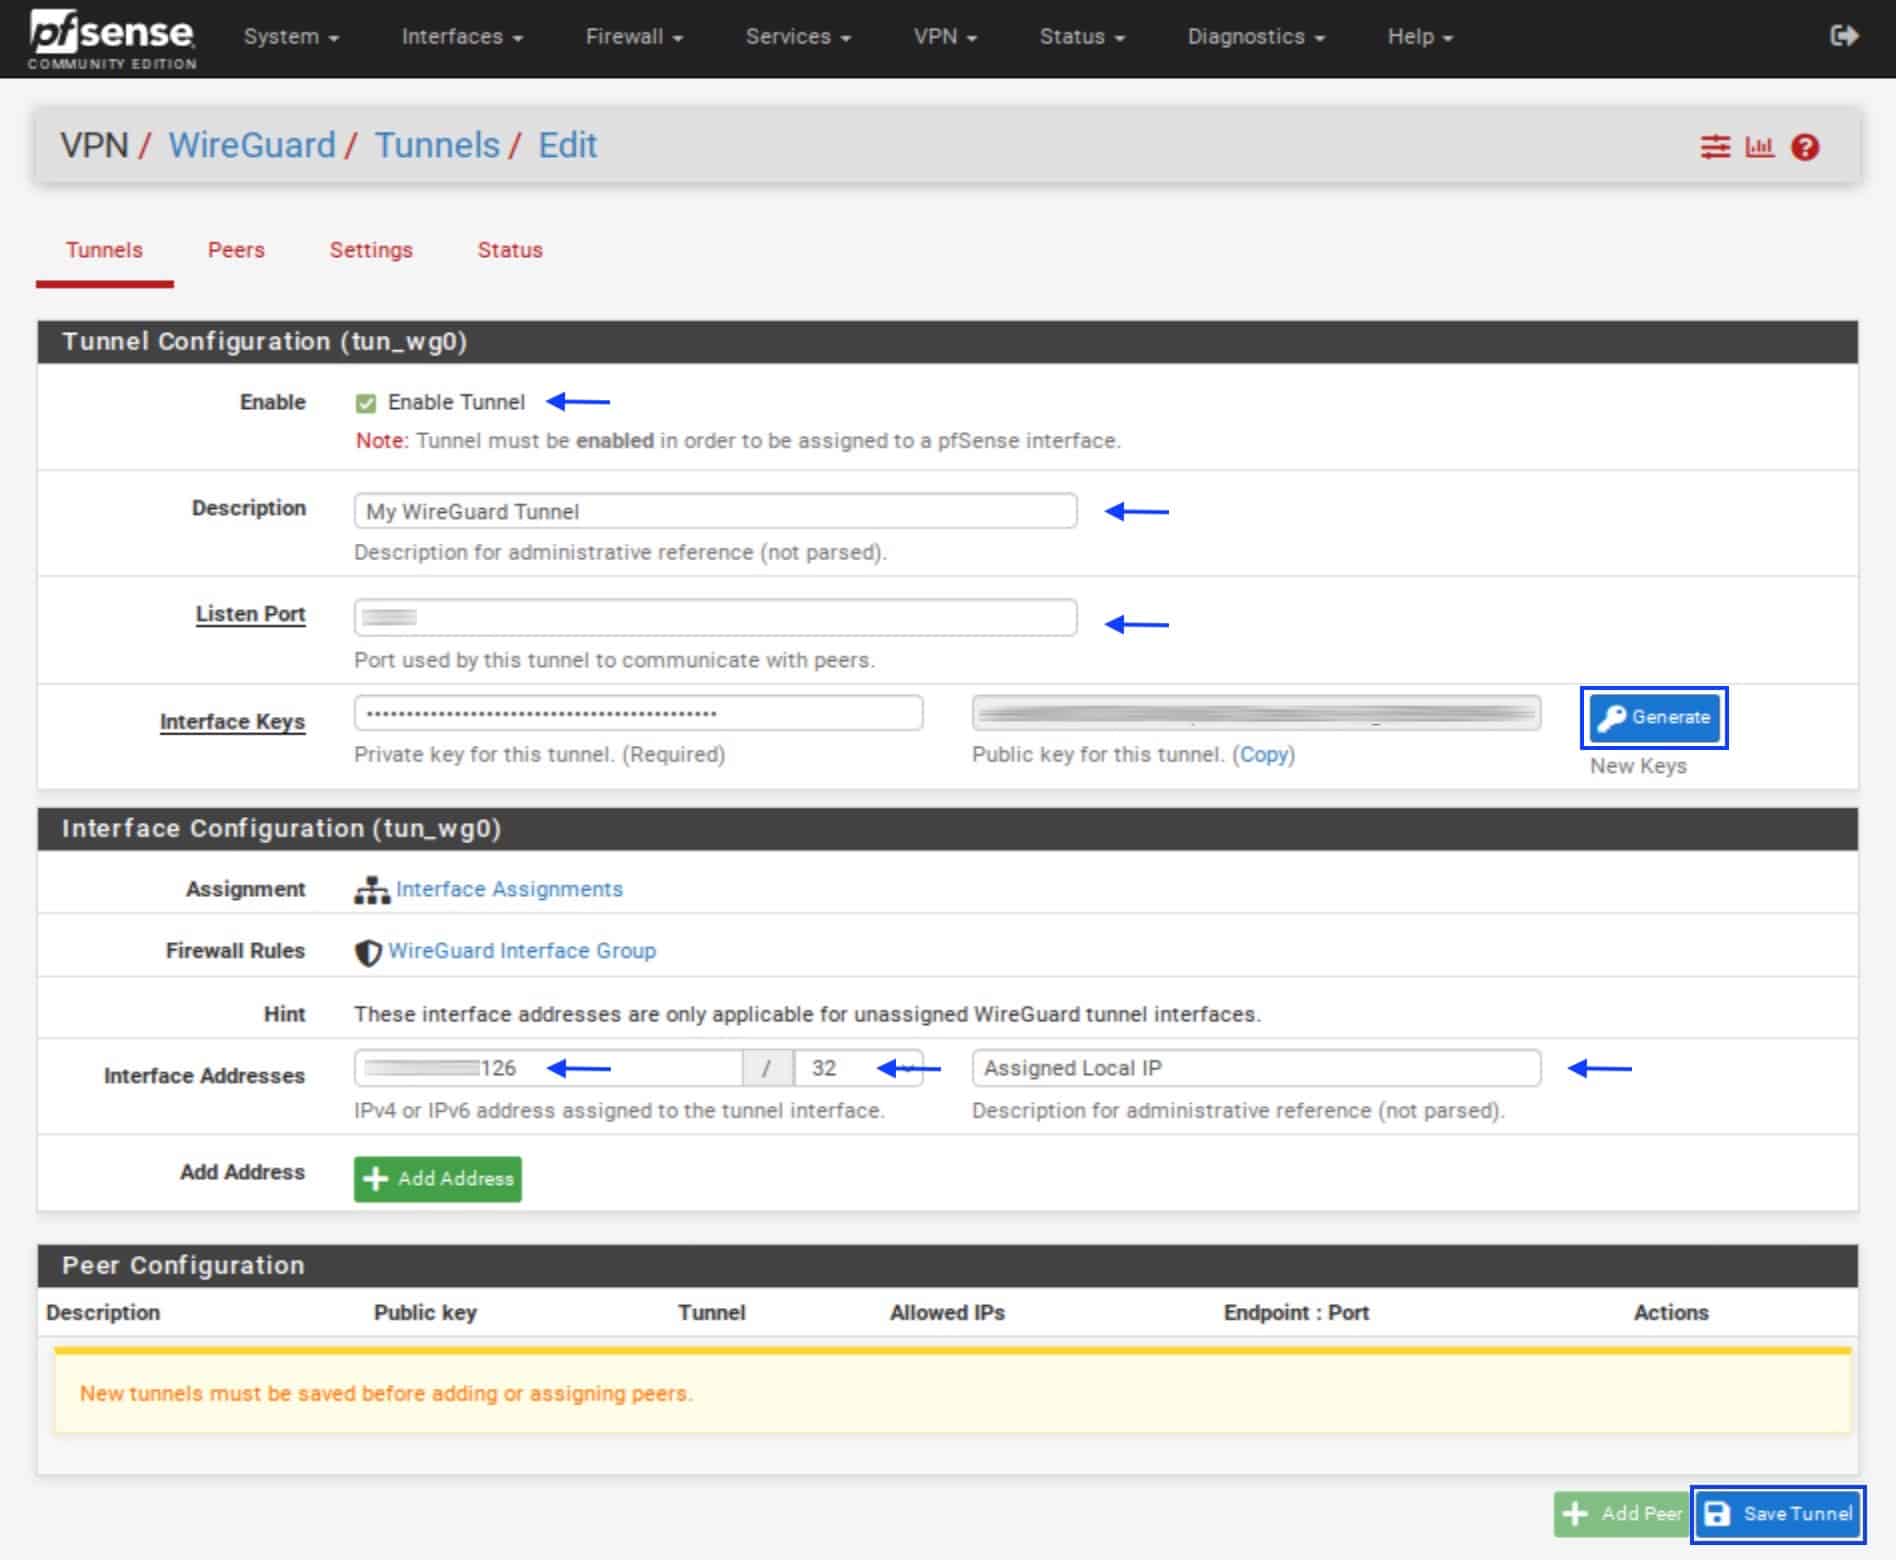Screen dimensions: 1896x1560
Task: Click the red help question mark icon
Action: (1805, 147)
